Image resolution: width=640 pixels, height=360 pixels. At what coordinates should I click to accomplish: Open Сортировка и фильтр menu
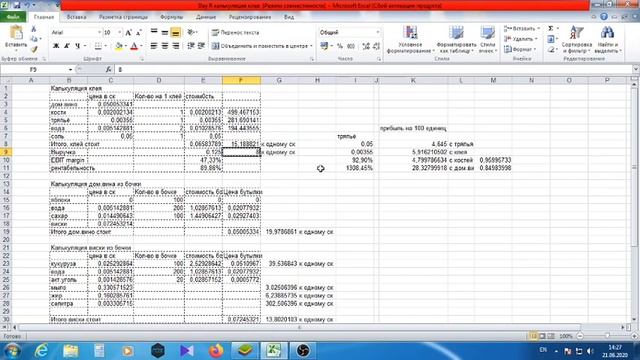576,39
